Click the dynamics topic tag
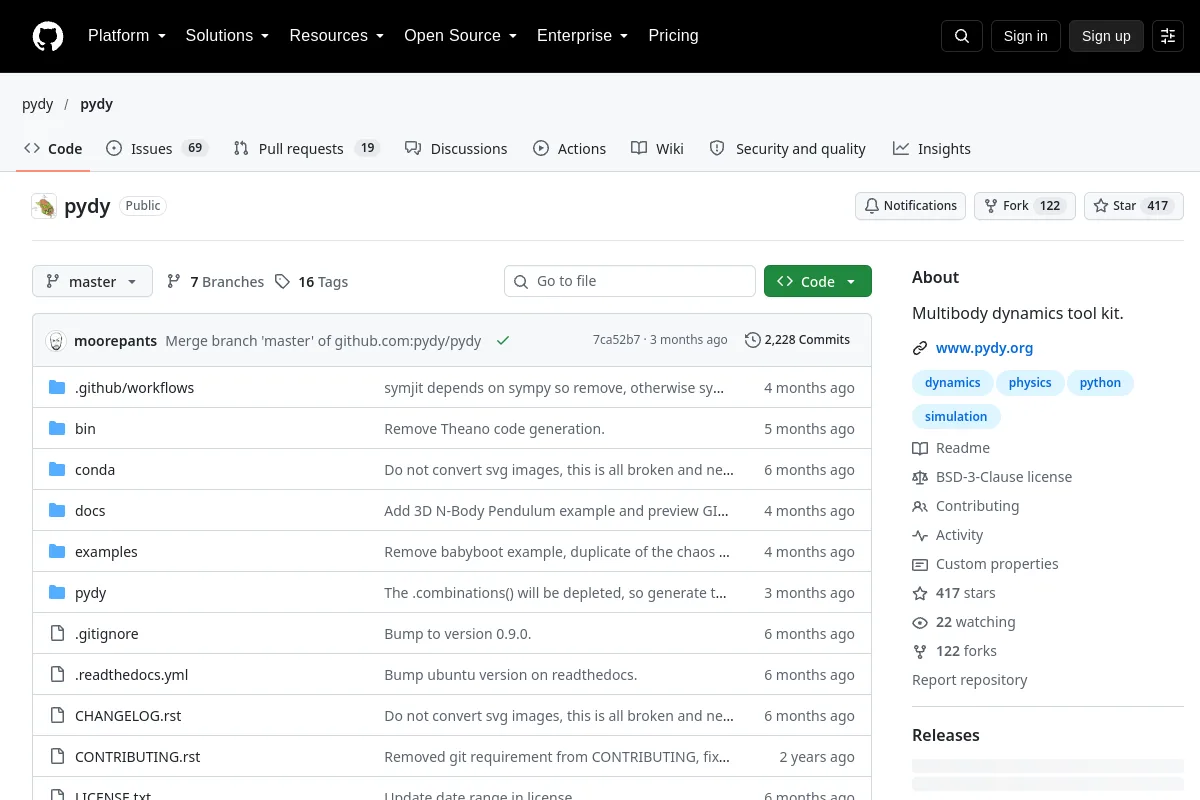Screen dimensions: 1200x800 [952, 383]
